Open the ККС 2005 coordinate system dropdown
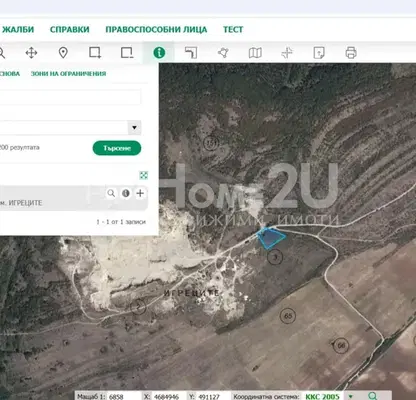 [x=350, y=396]
